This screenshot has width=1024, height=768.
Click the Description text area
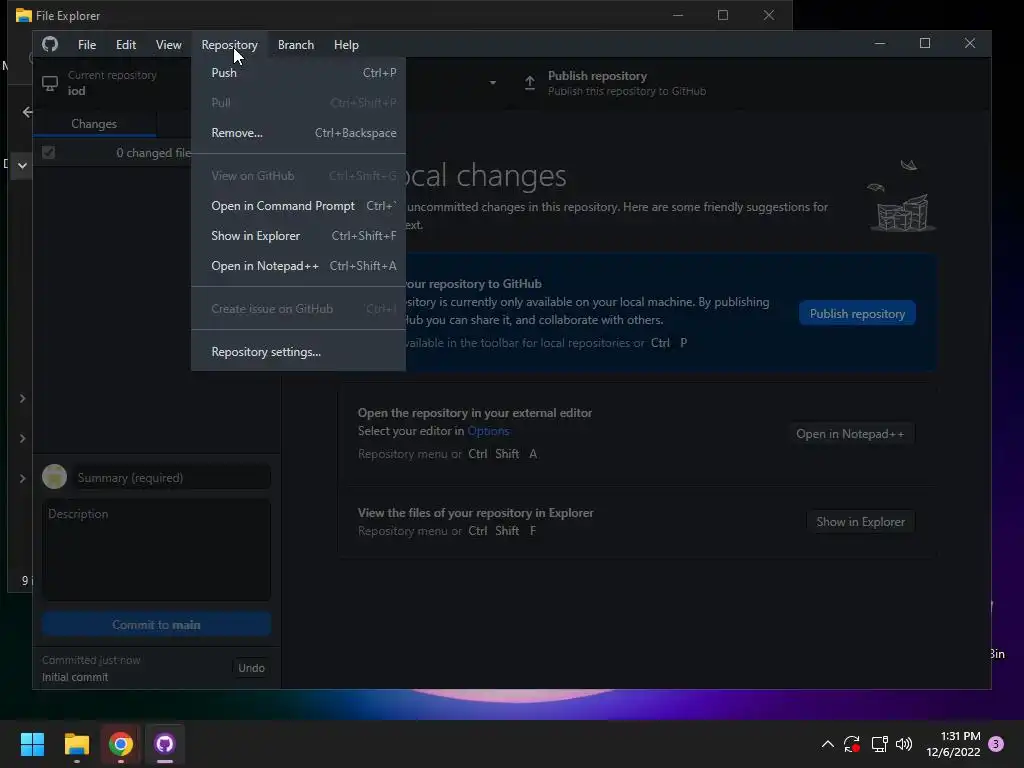coord(156,550)
